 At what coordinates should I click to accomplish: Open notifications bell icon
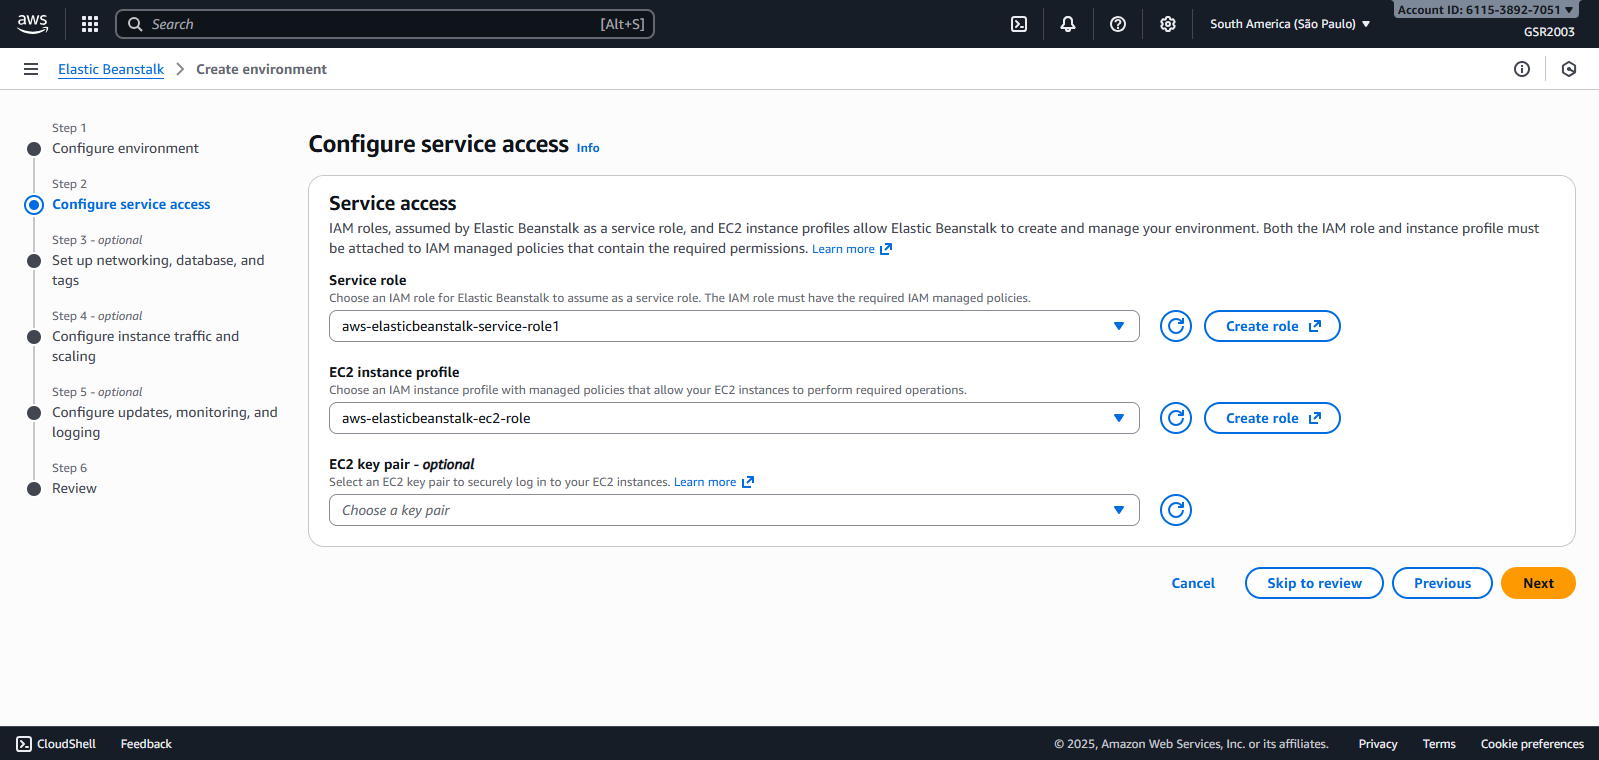[1068, 24]
